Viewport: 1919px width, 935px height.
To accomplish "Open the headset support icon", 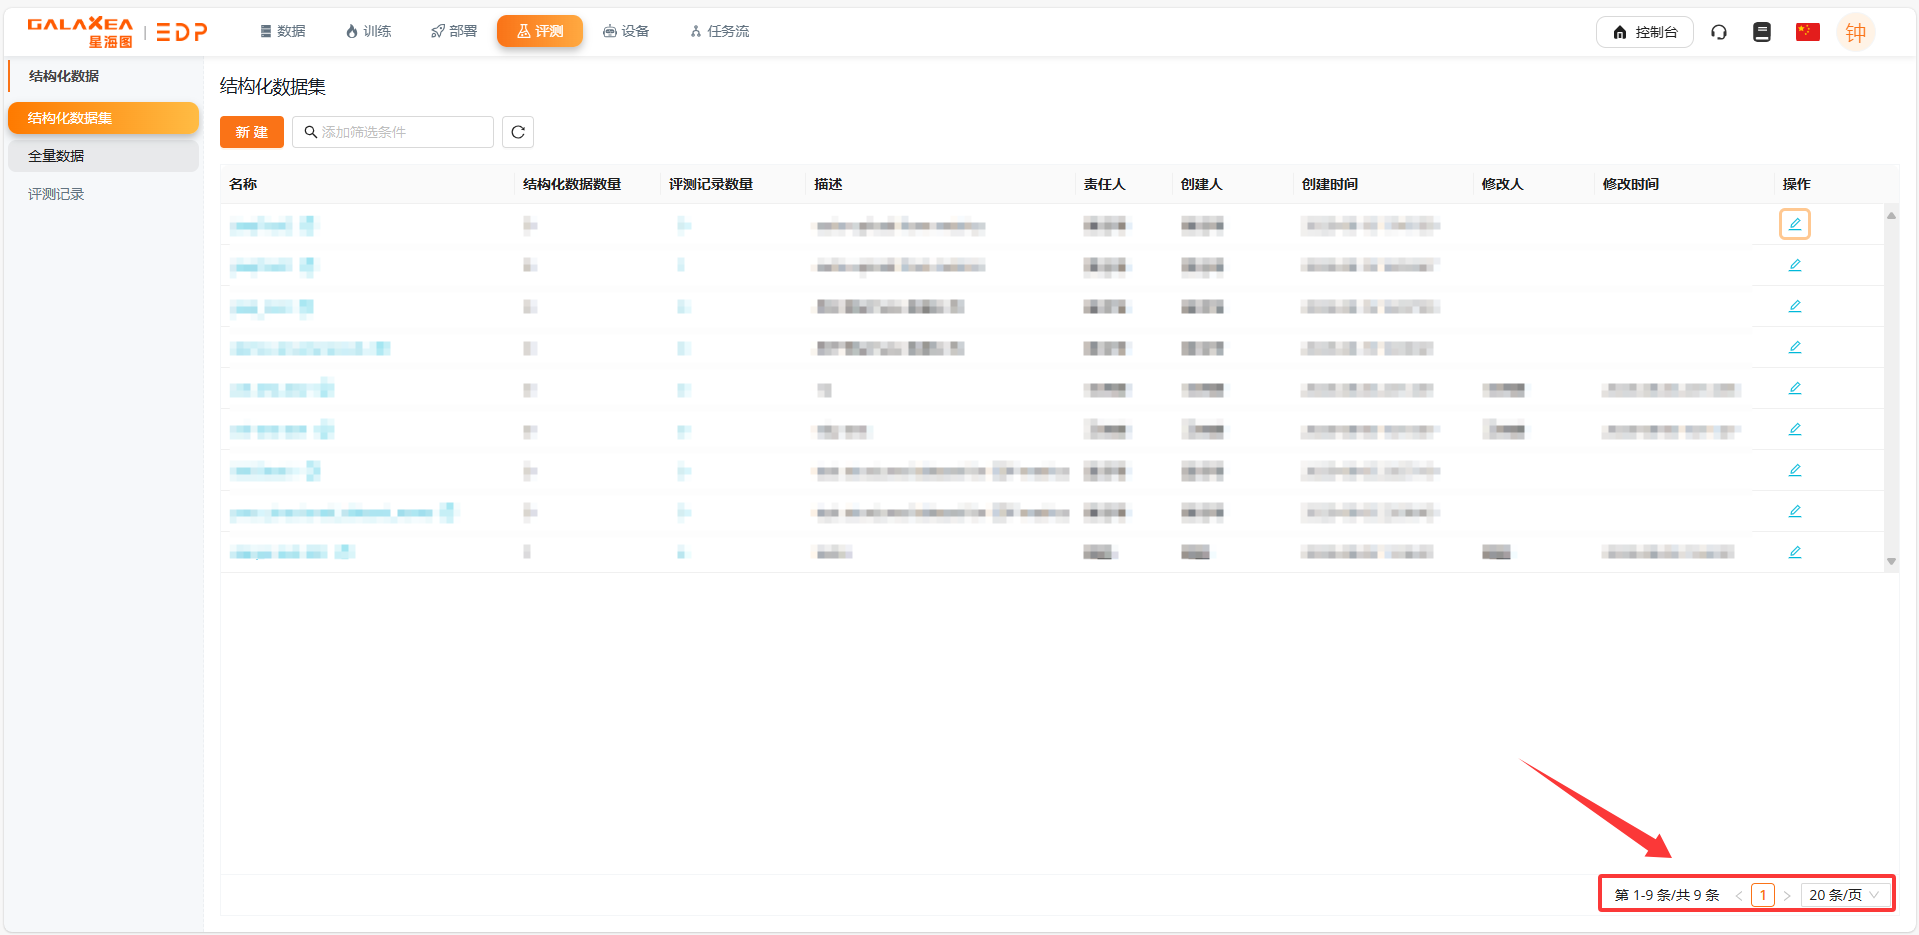I will coord(1719,32).
